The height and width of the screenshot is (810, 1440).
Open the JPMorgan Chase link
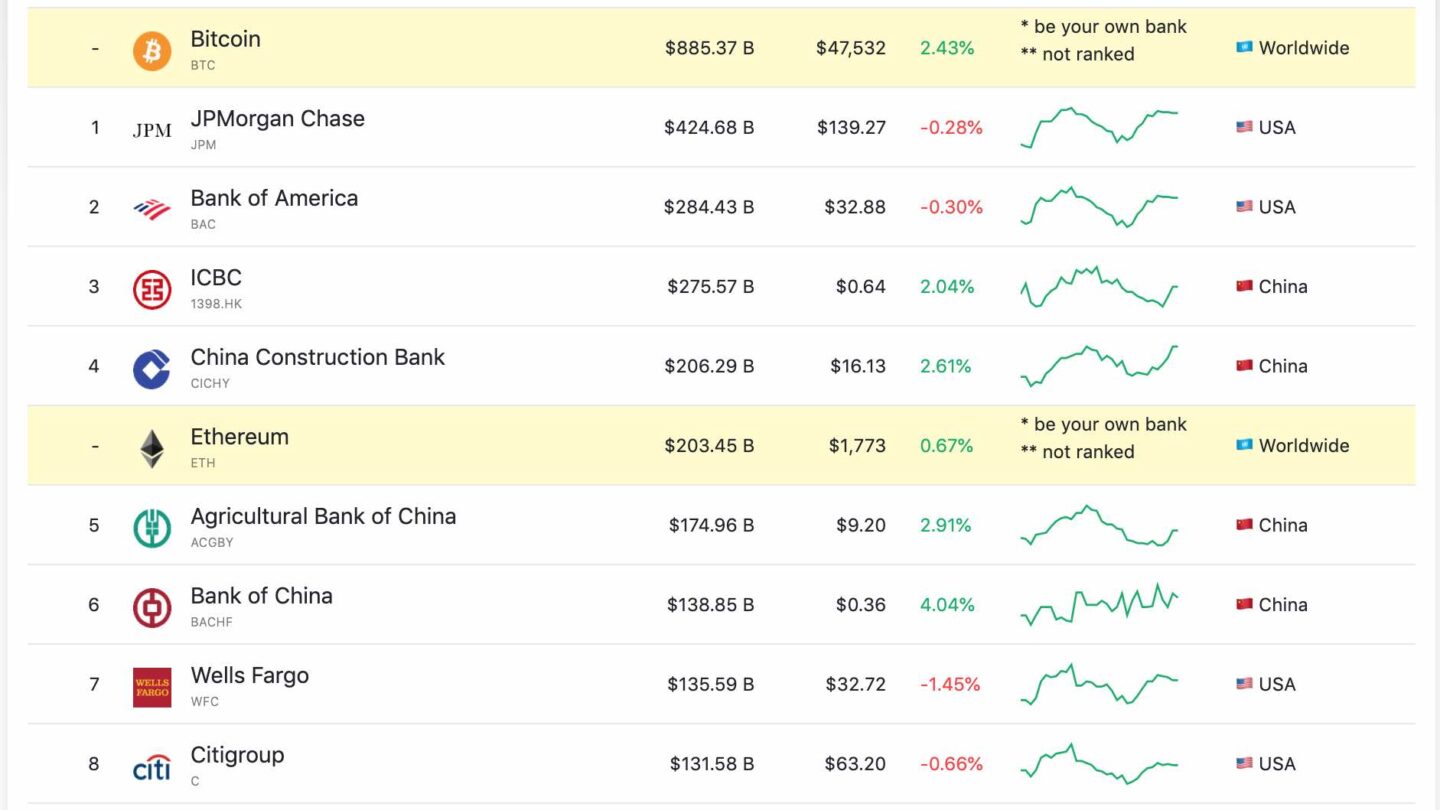tap(277, 118)
